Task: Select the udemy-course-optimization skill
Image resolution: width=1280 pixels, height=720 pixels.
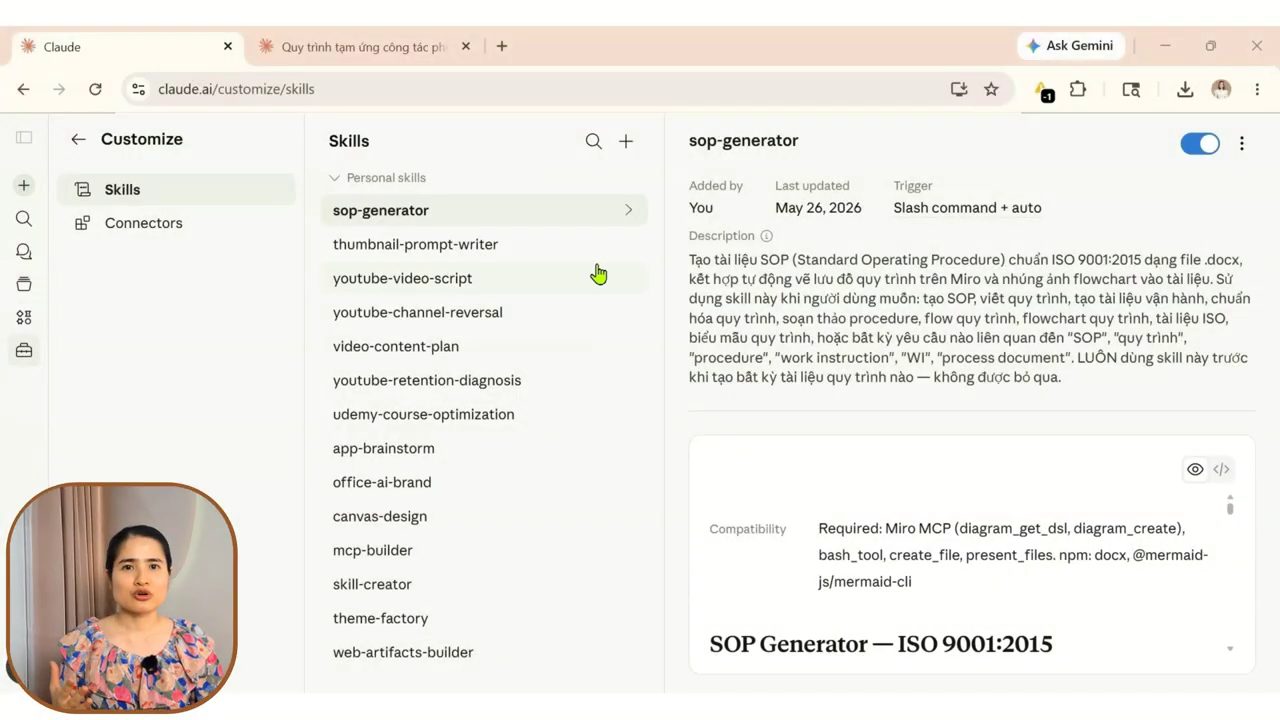Action: pyautogui.click(x=484, y=414)
